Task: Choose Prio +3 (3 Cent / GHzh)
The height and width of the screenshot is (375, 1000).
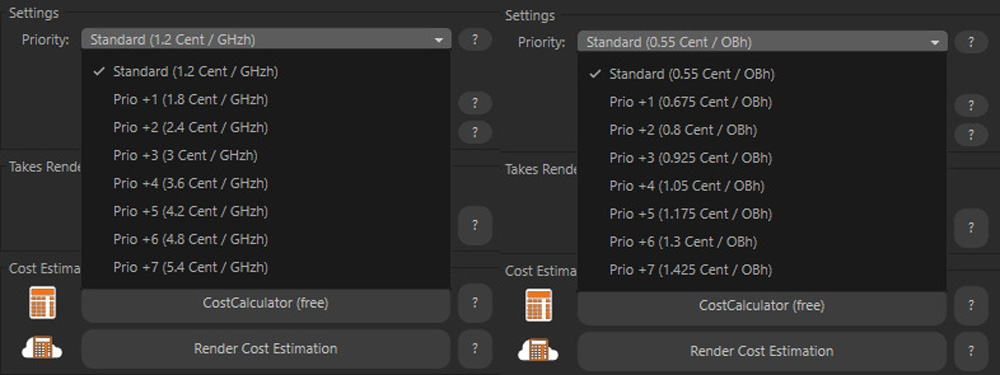Action: pos(266,155)
